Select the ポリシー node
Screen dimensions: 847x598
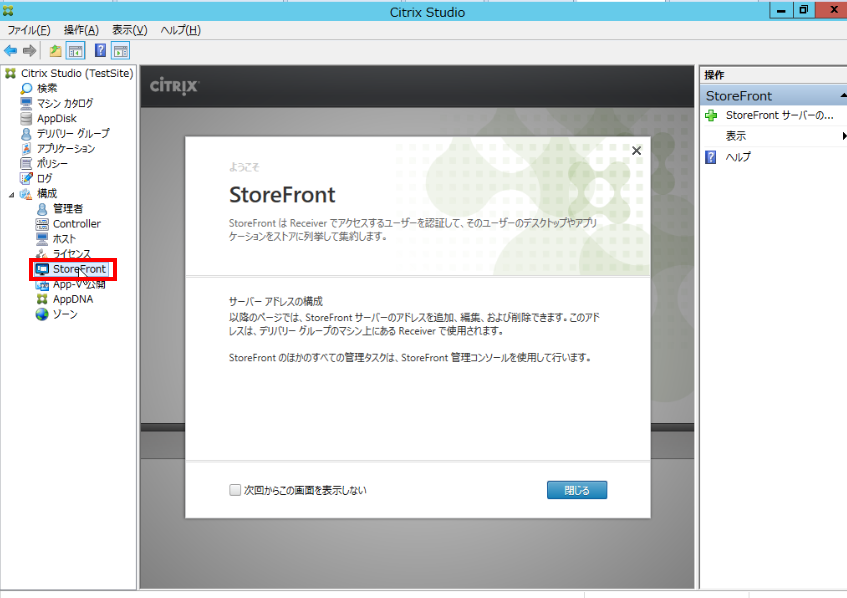(x=52, y=163)
